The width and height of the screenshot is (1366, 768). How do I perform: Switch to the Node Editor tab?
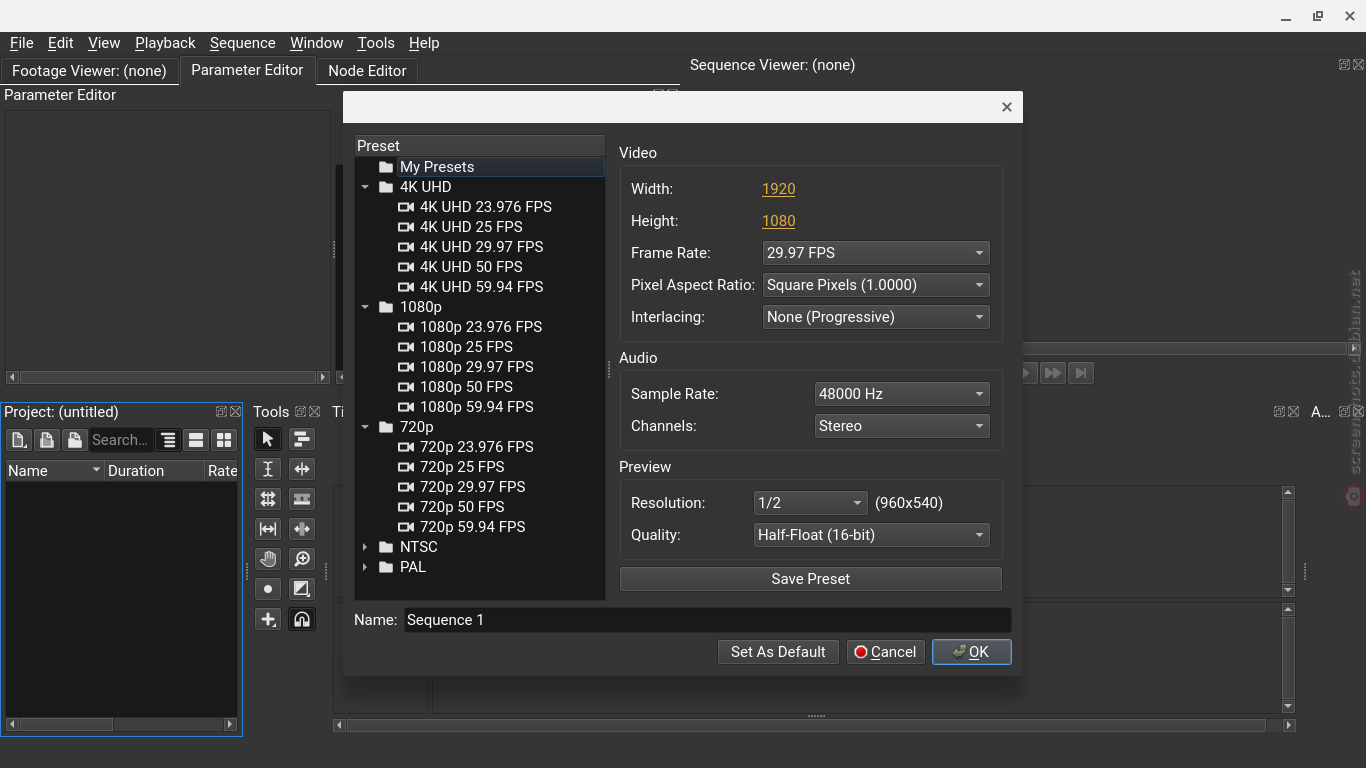coord(367,71)
